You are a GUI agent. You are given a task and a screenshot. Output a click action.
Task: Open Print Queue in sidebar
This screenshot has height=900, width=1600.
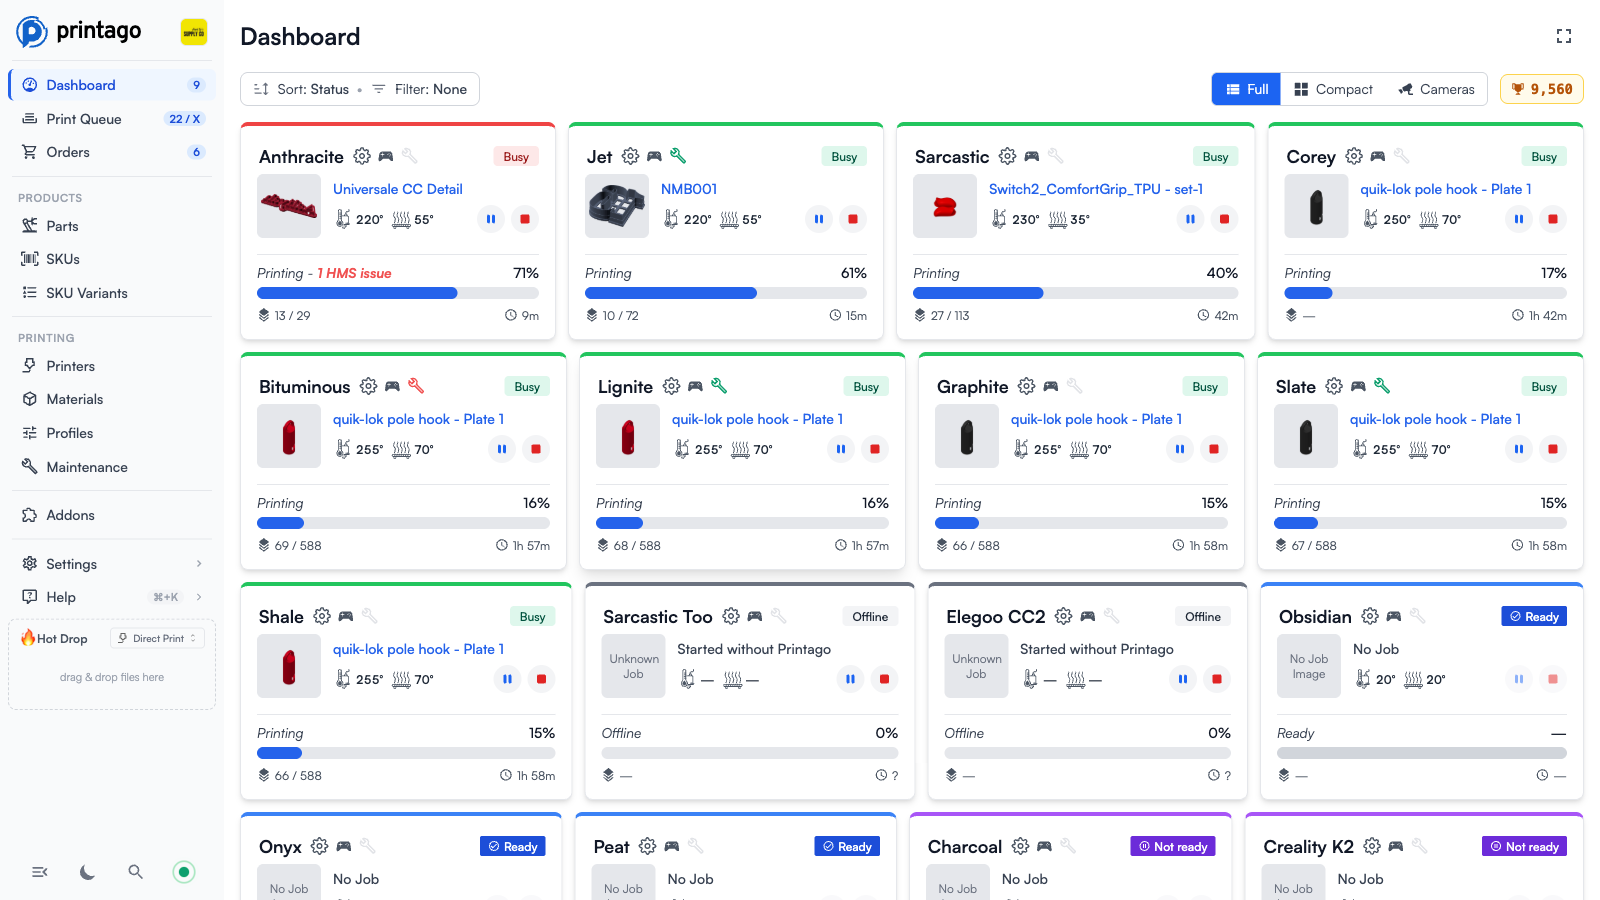pos(112,119)
